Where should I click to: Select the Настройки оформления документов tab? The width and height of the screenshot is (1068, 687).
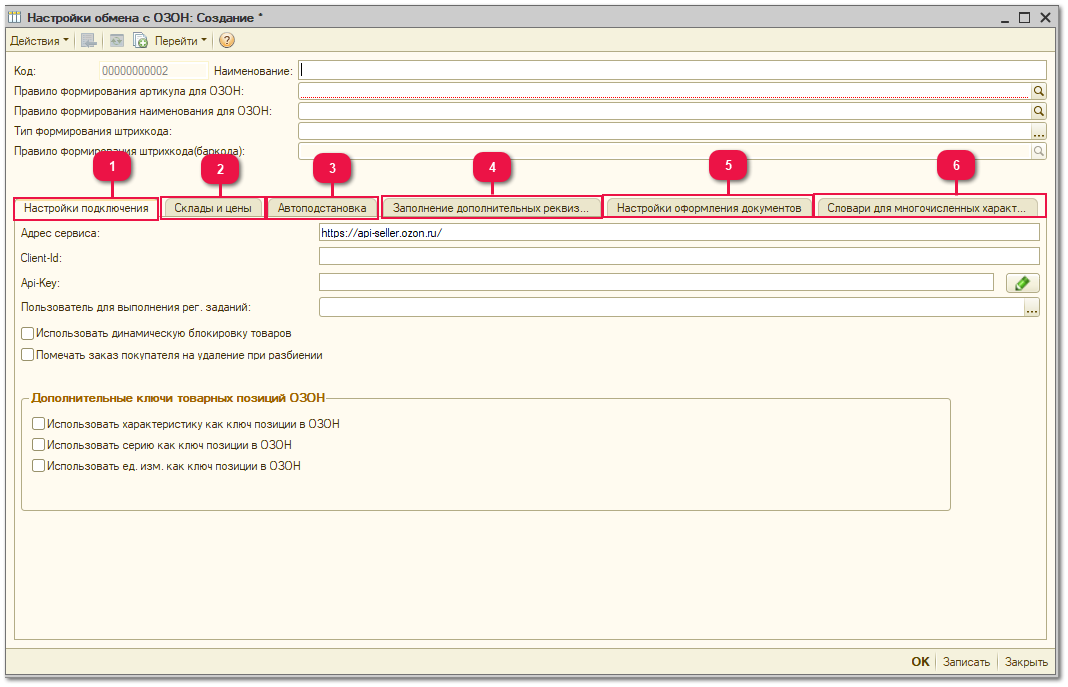point(709,208)
